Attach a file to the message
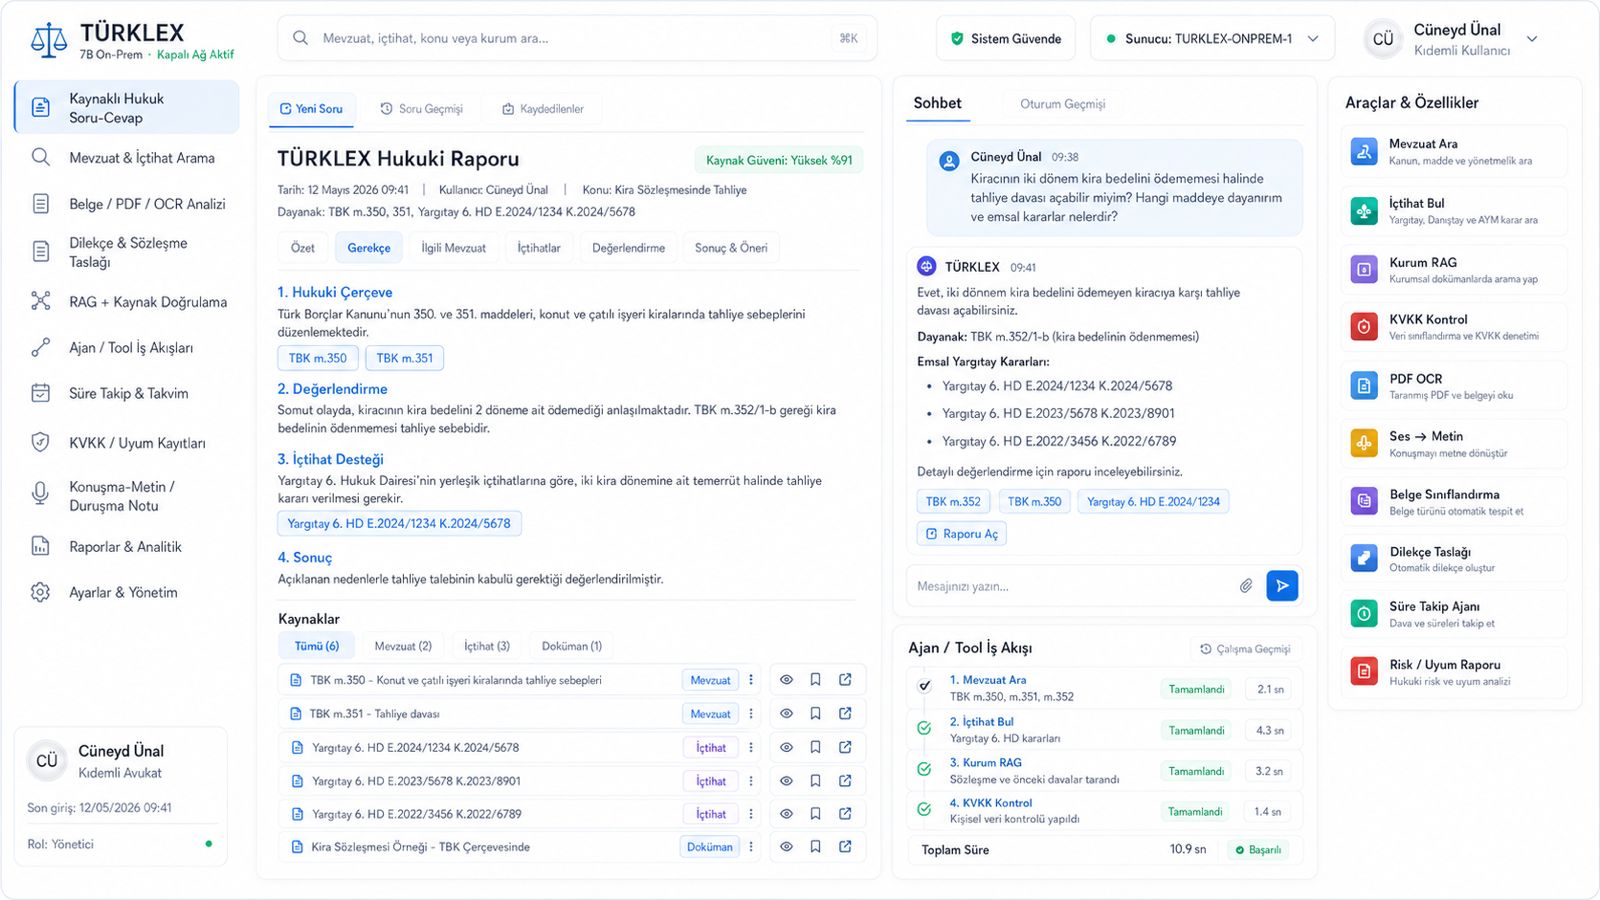The image size is (1600, 900). (1246, 586)
